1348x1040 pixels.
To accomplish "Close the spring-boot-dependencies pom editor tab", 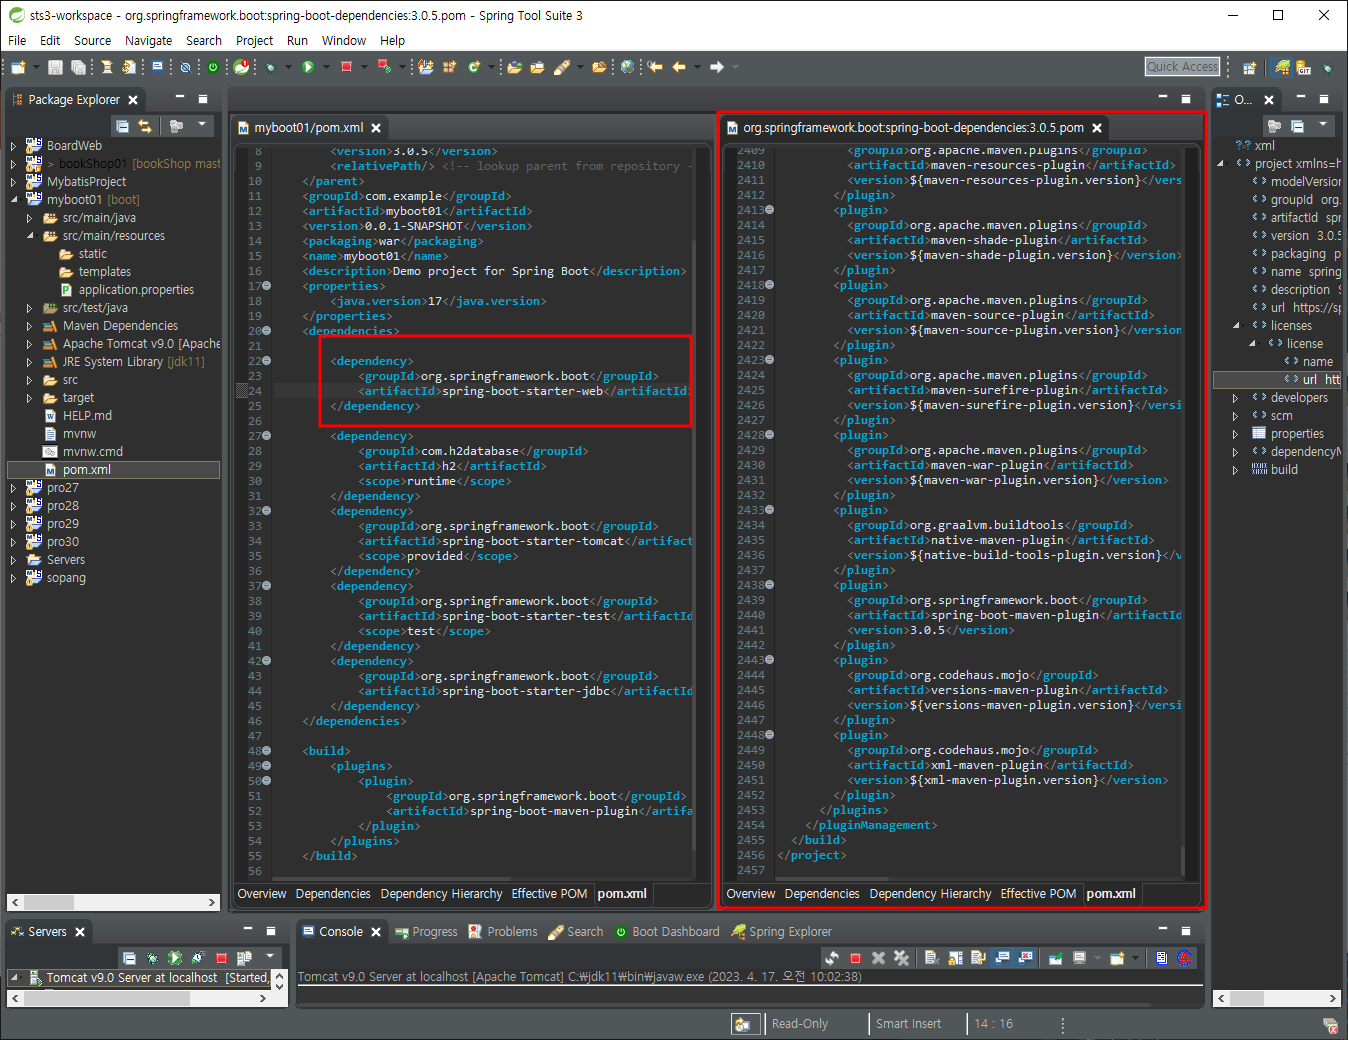I will (1097, 128).
